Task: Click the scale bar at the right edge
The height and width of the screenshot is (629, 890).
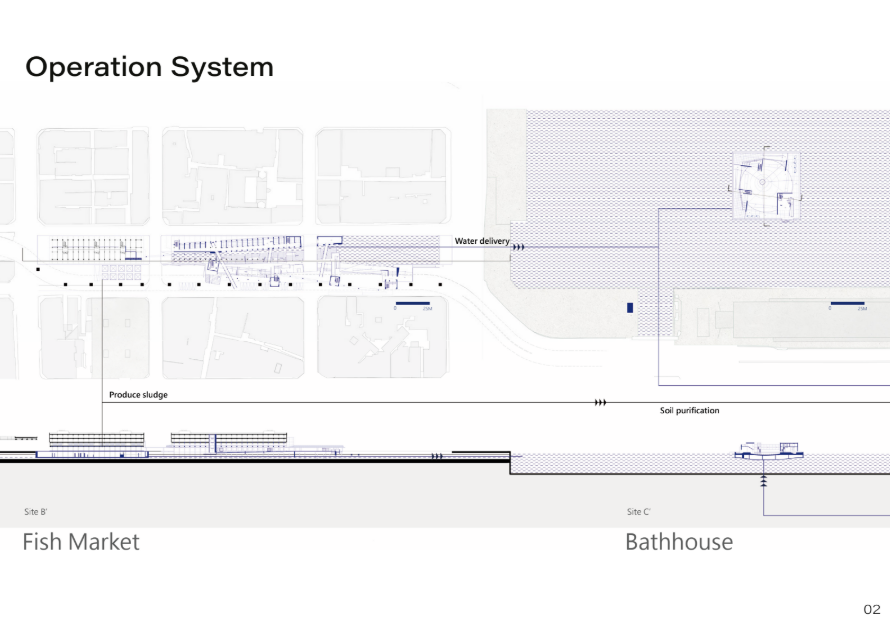Action: (848, 303)
